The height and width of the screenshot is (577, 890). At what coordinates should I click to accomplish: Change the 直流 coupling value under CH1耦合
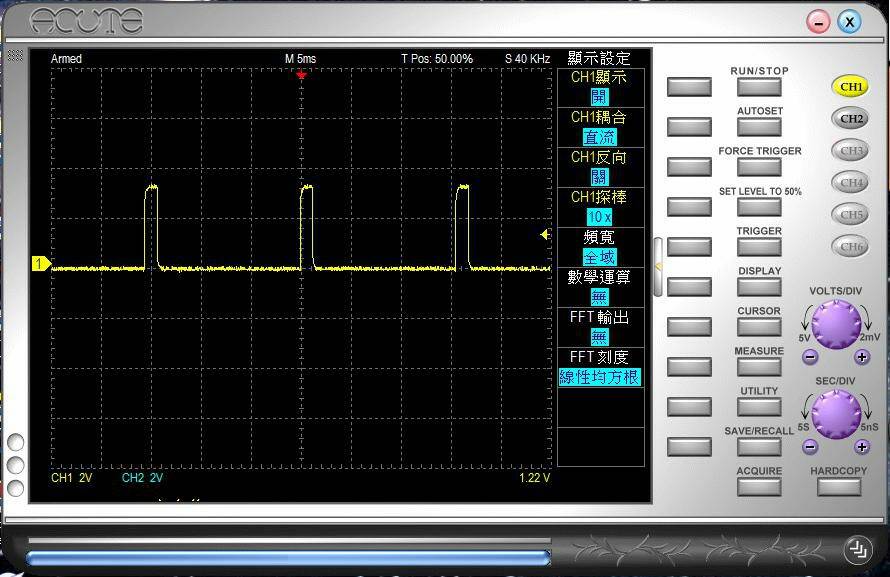(599, 137)
